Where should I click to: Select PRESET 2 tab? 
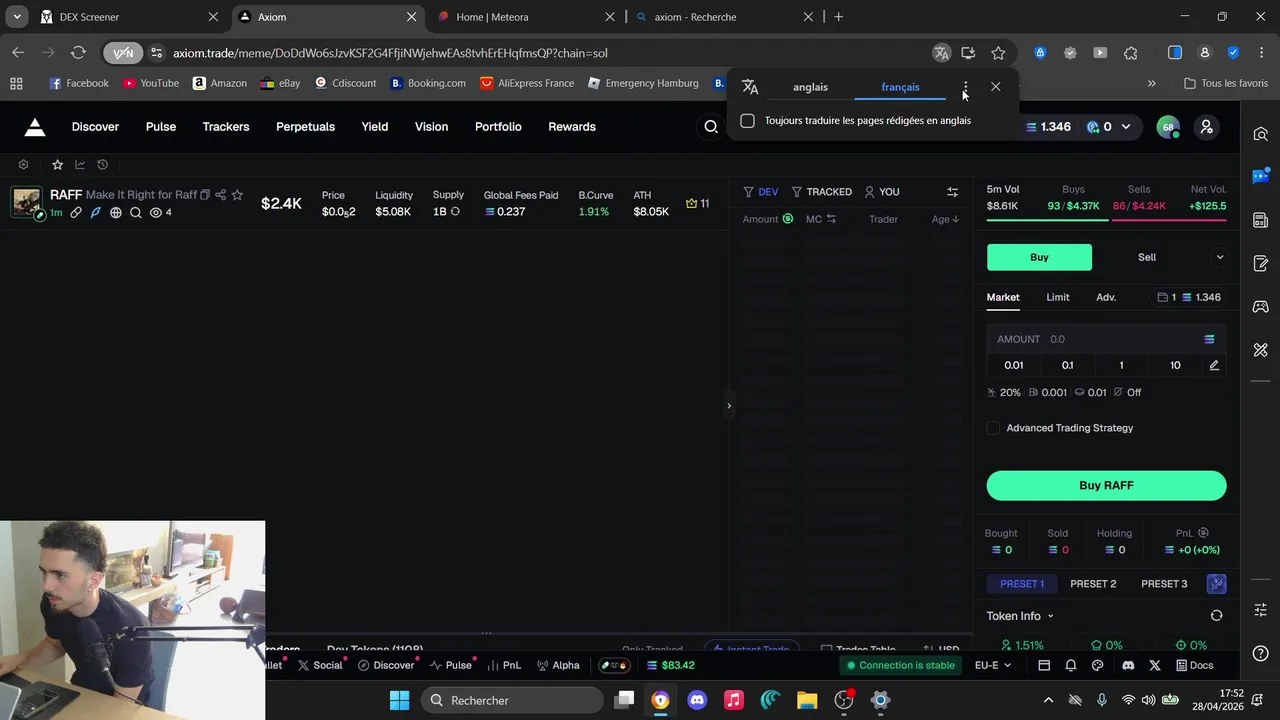pyautogui.click(x=1093, y=584)
